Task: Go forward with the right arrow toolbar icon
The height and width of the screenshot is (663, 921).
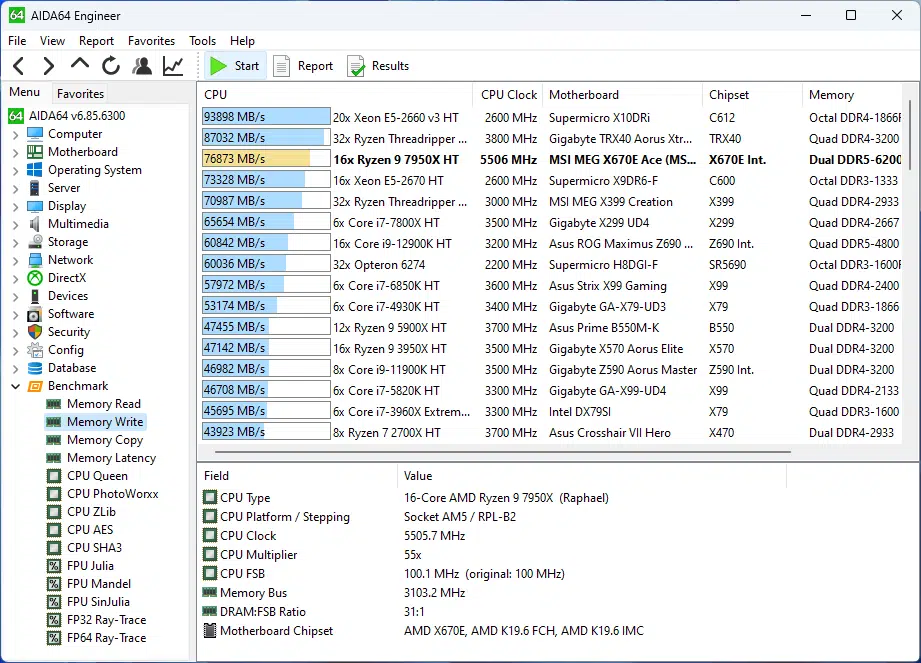Action: pyautogui.click(x=48, y=66)
